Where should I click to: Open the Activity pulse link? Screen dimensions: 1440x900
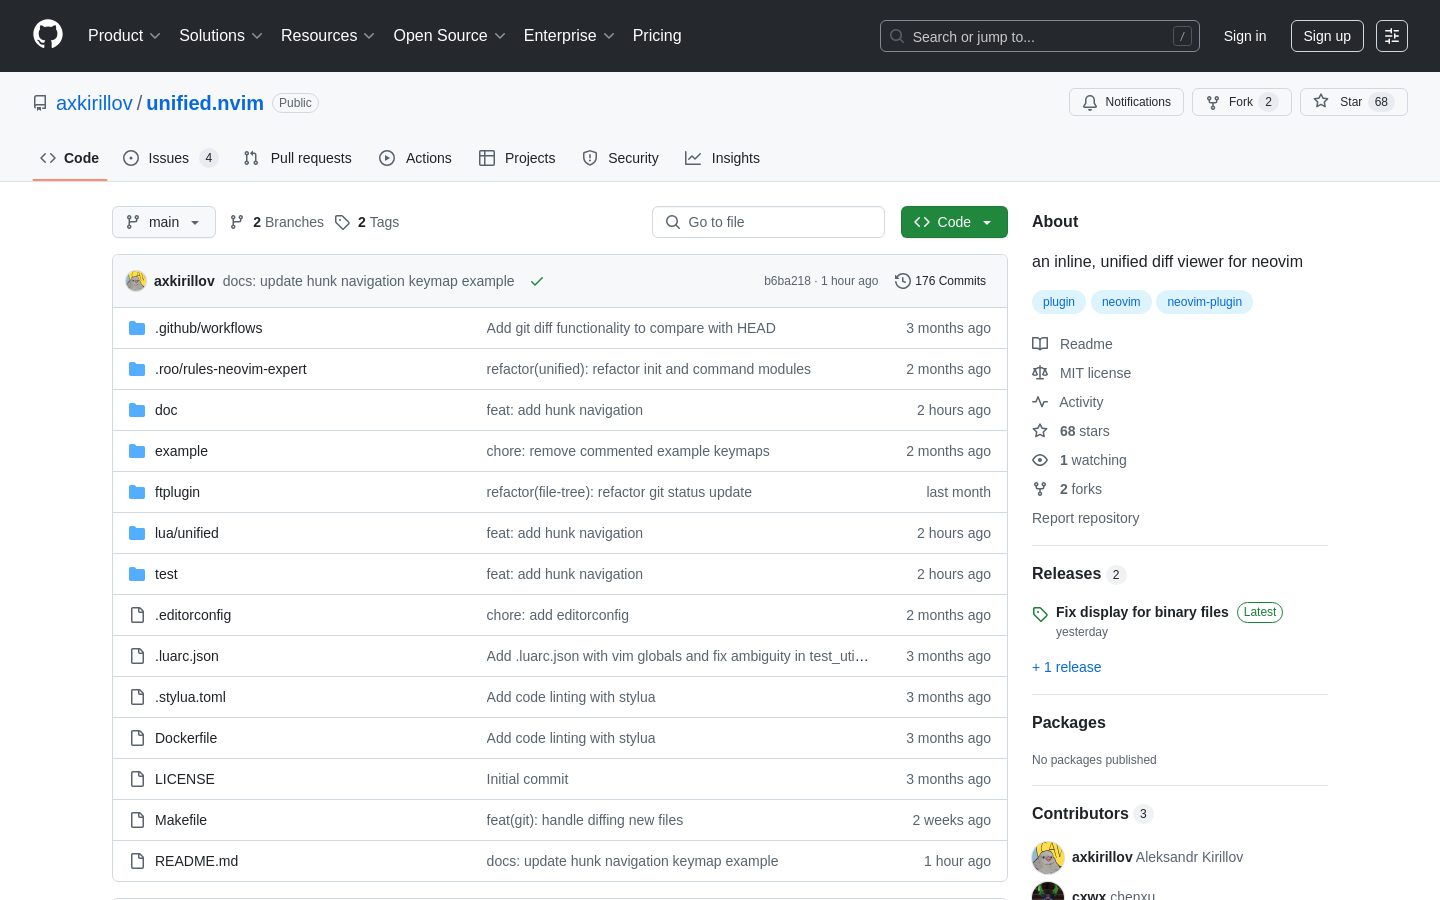click(1067, 402)
